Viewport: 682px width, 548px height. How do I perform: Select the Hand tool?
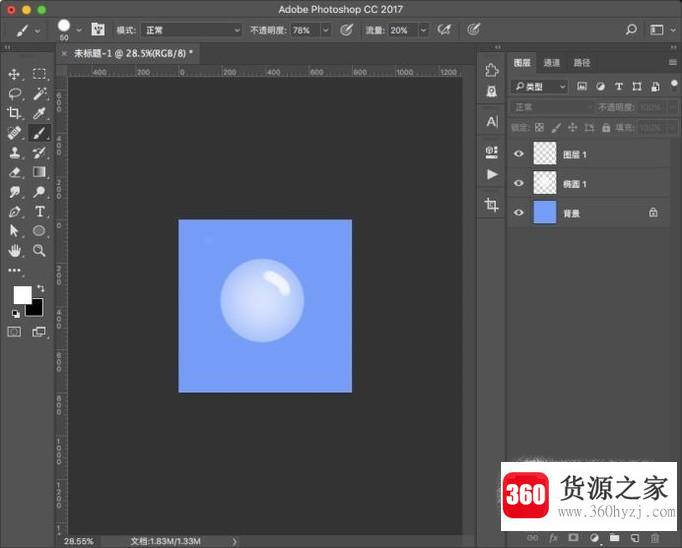pos(14,250)
